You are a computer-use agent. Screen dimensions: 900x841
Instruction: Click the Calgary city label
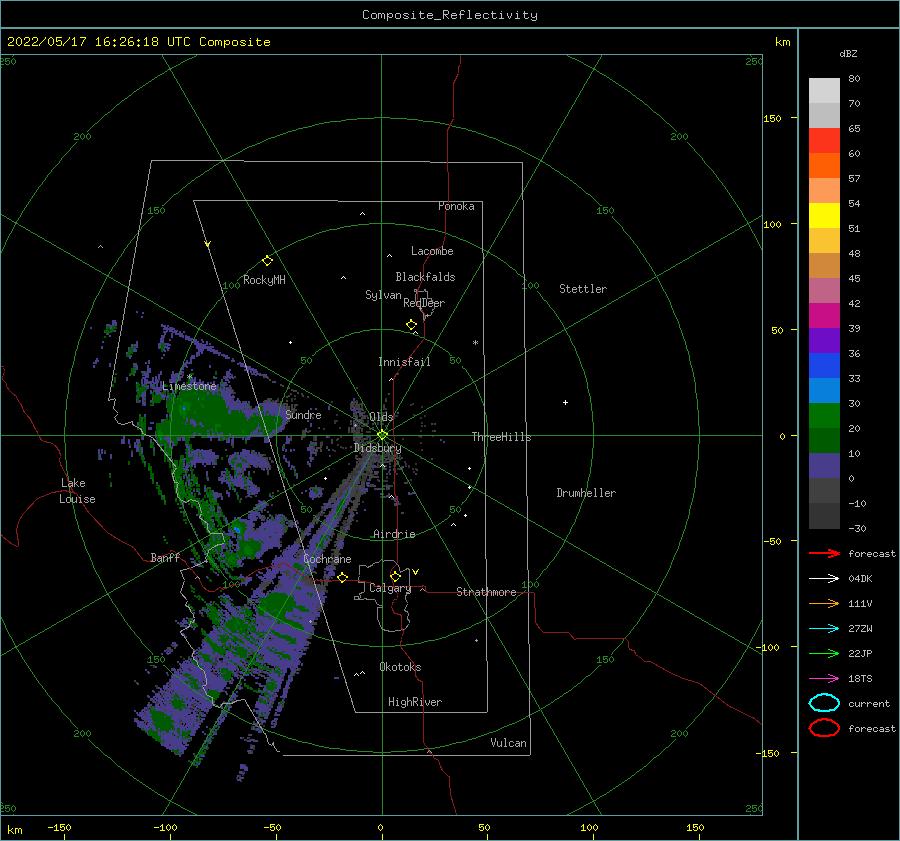390,588
